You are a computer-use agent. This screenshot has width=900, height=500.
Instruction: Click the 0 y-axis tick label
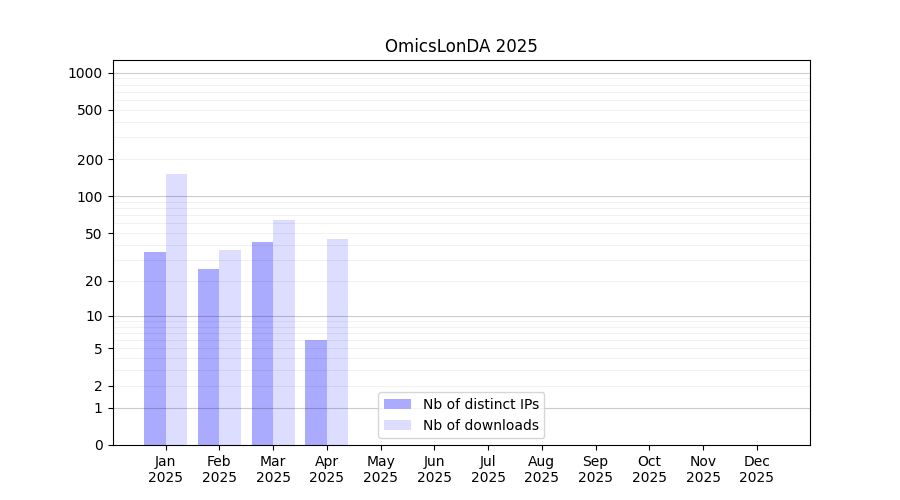pos(98,445)
